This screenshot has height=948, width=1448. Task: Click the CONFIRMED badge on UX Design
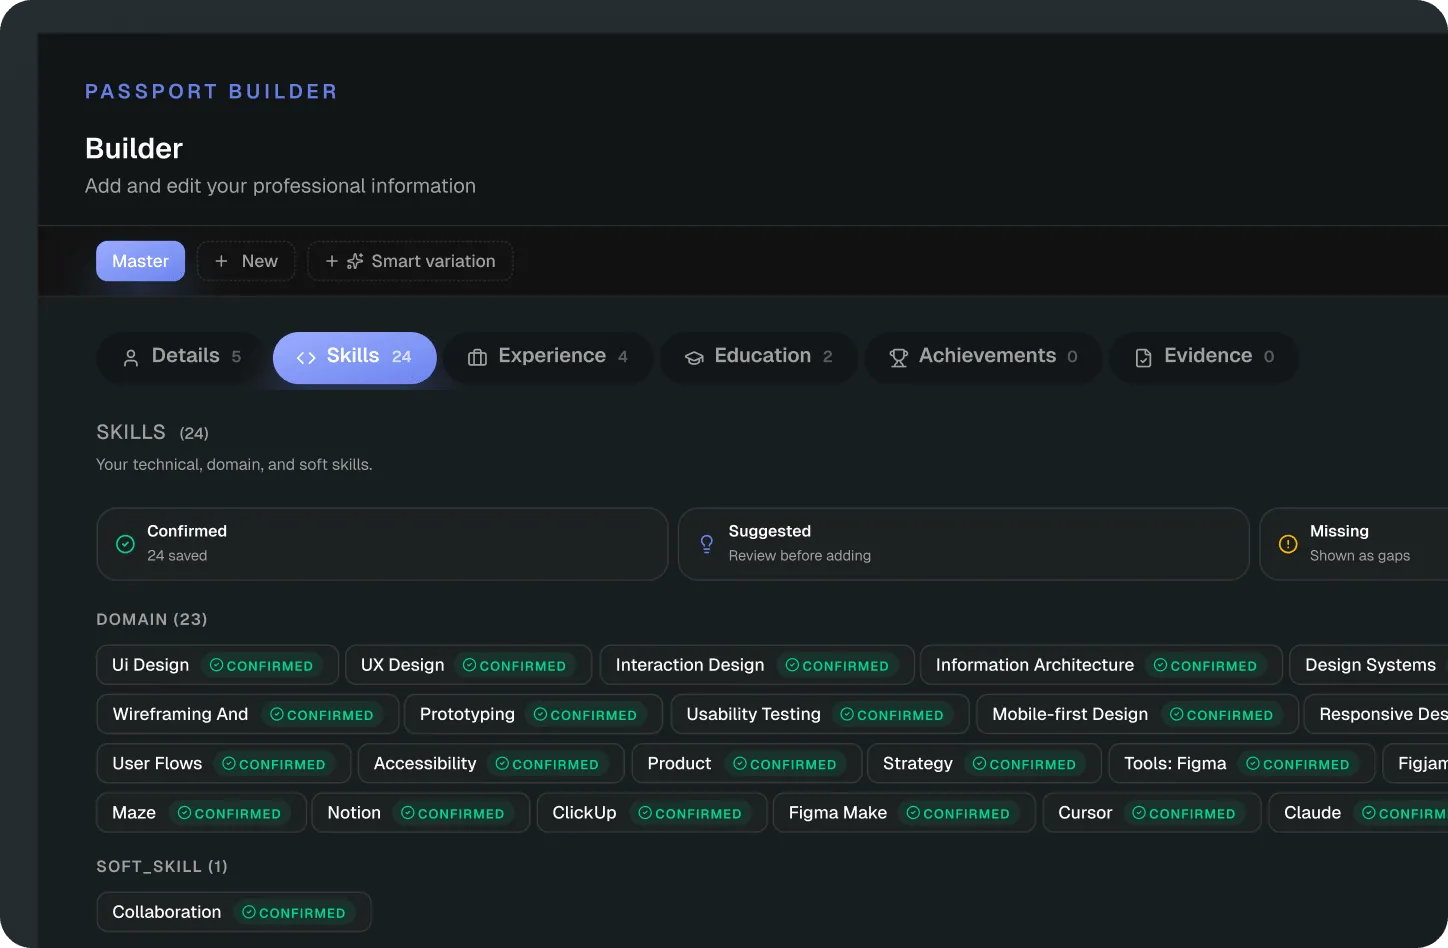[515, 665]
